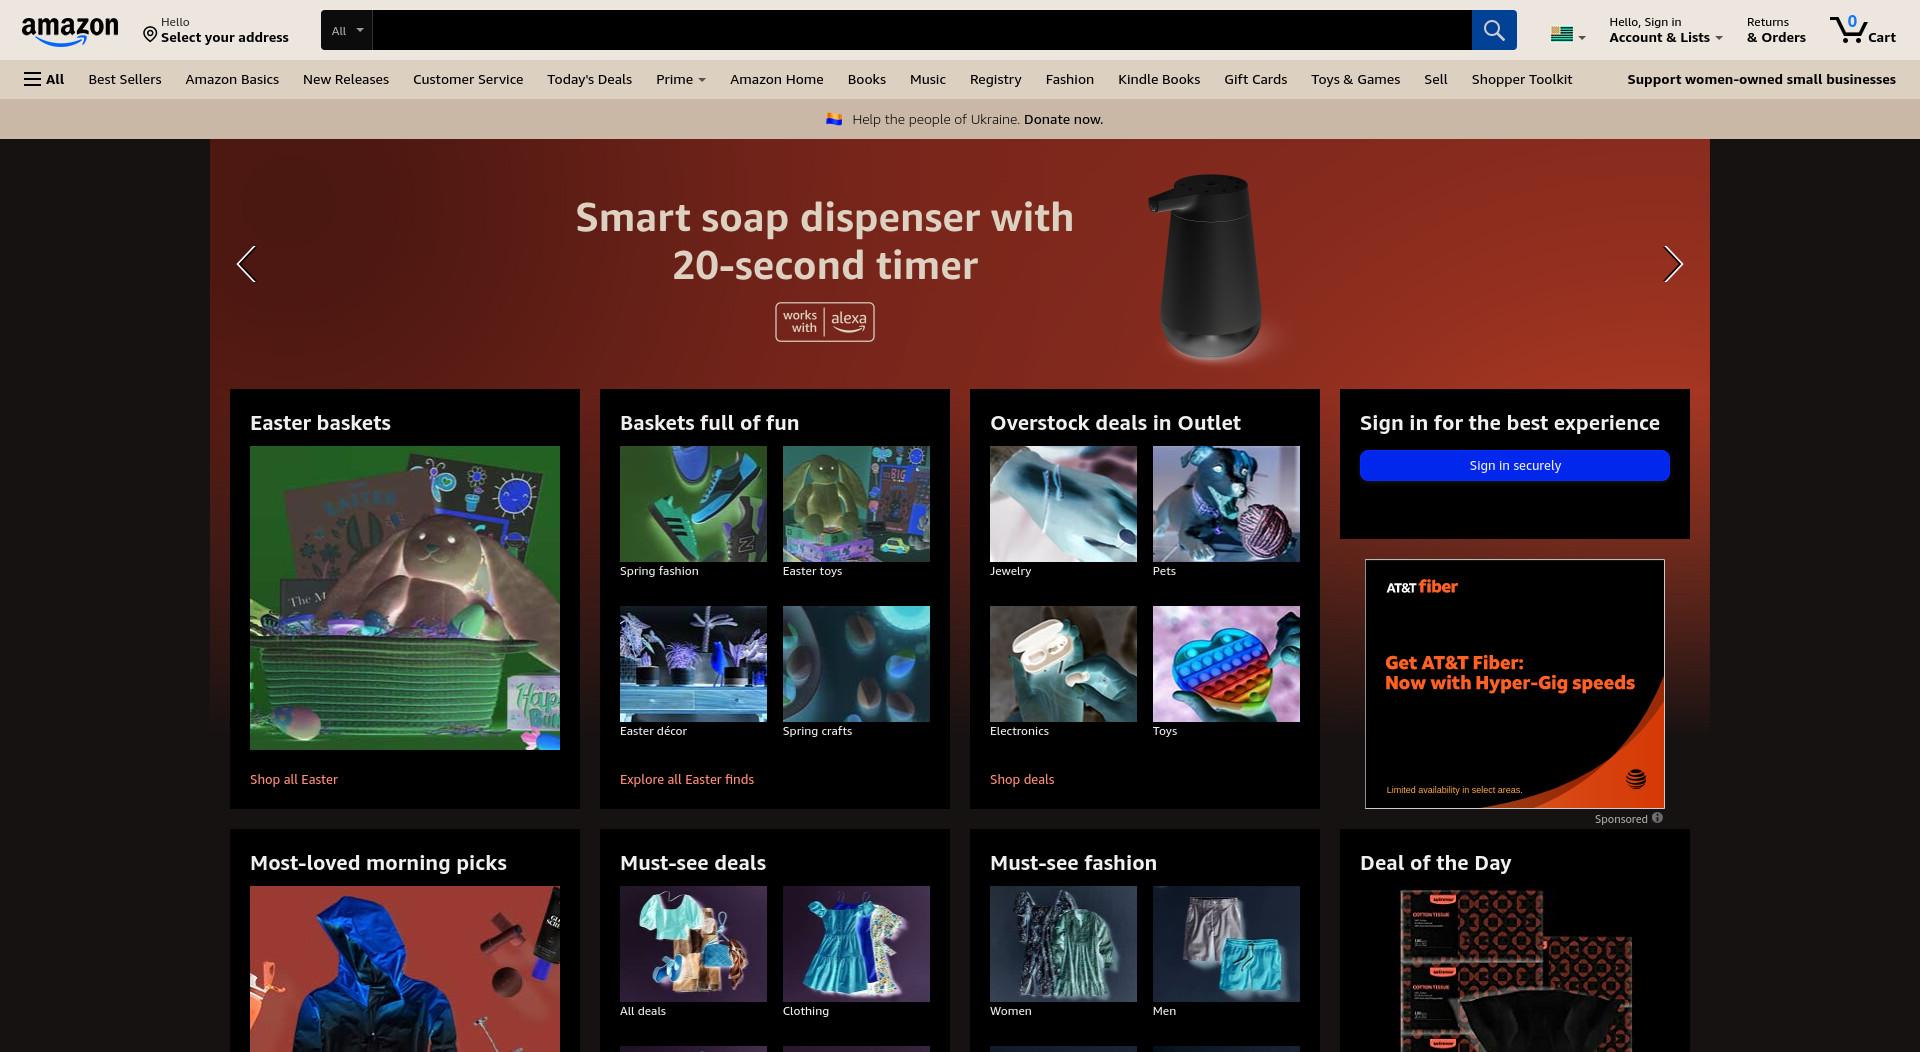Open Deal of the Day product image
Viewport: 1920px width, 1052px height.
[x=1514, y=969]
